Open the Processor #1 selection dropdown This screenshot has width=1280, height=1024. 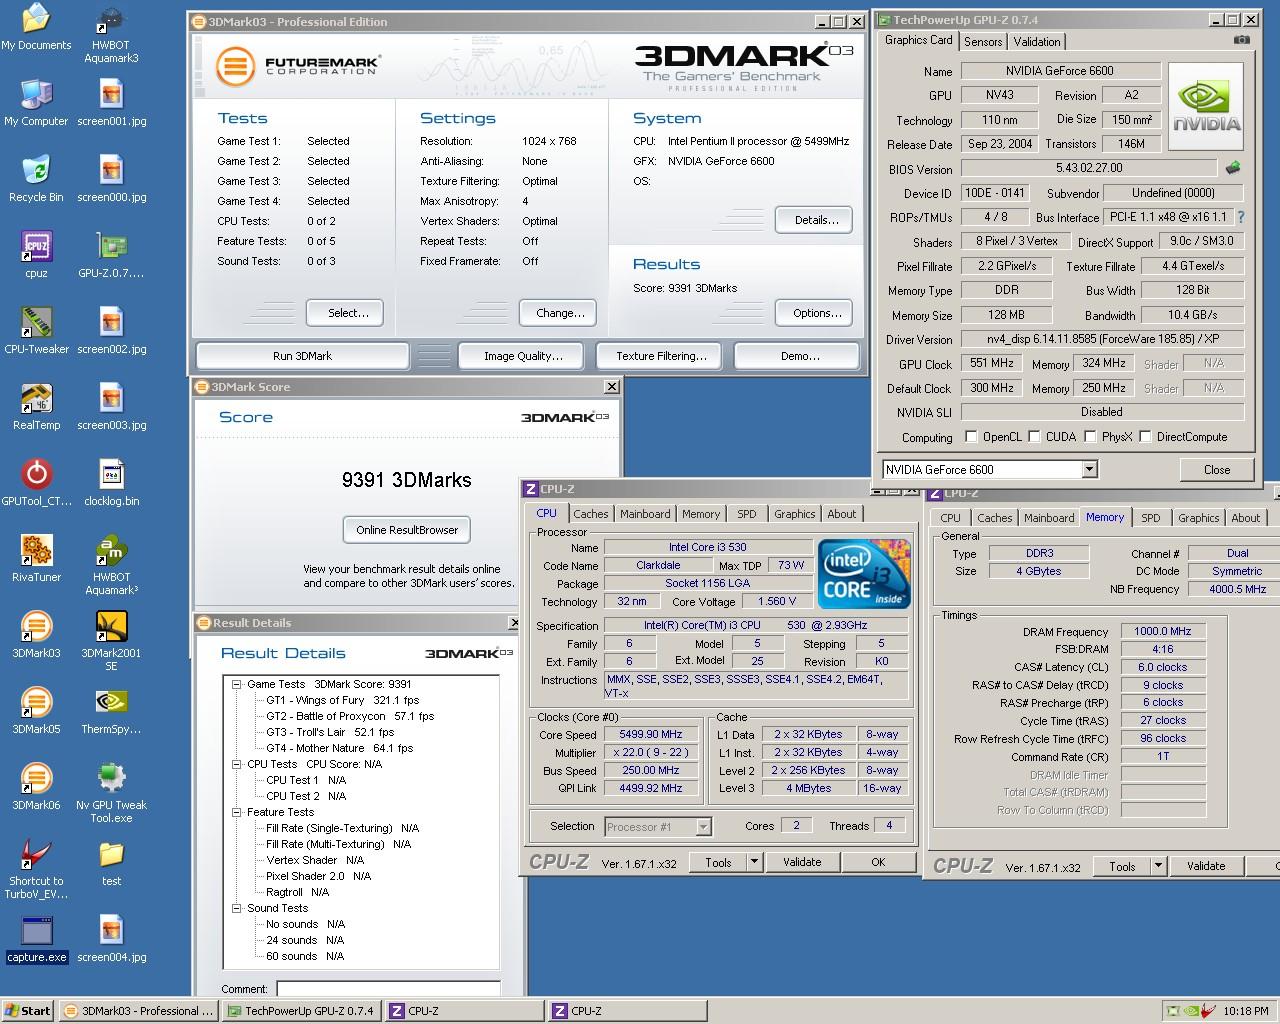pos(703,826)
